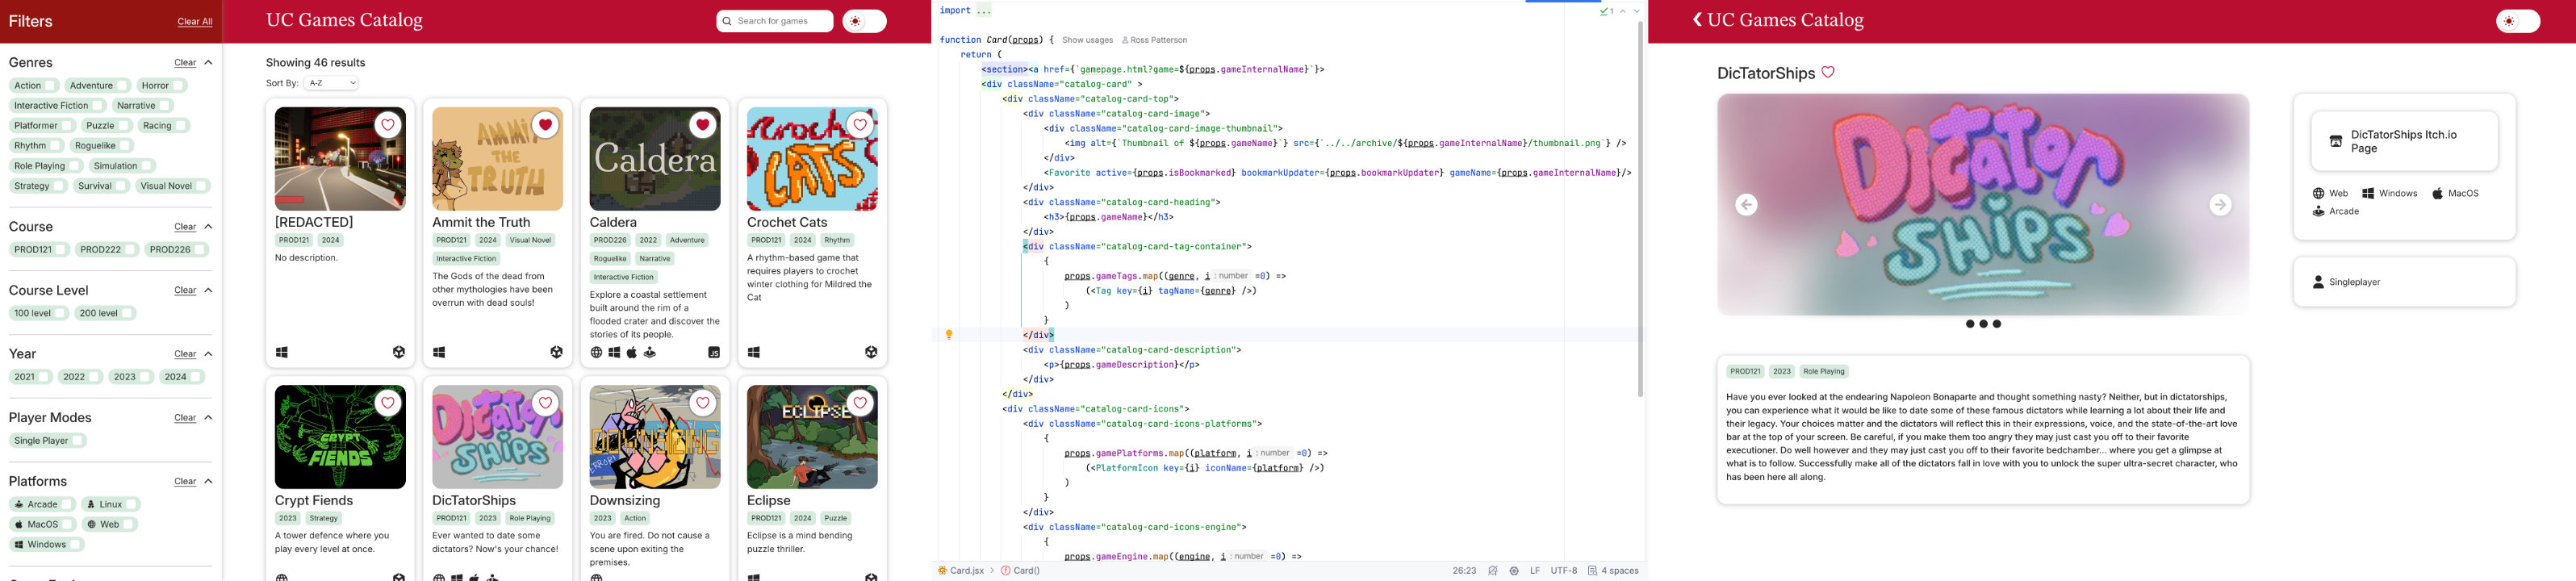
Task: Click arcade joystick icon on Caldera card
Action: (650, 353)
